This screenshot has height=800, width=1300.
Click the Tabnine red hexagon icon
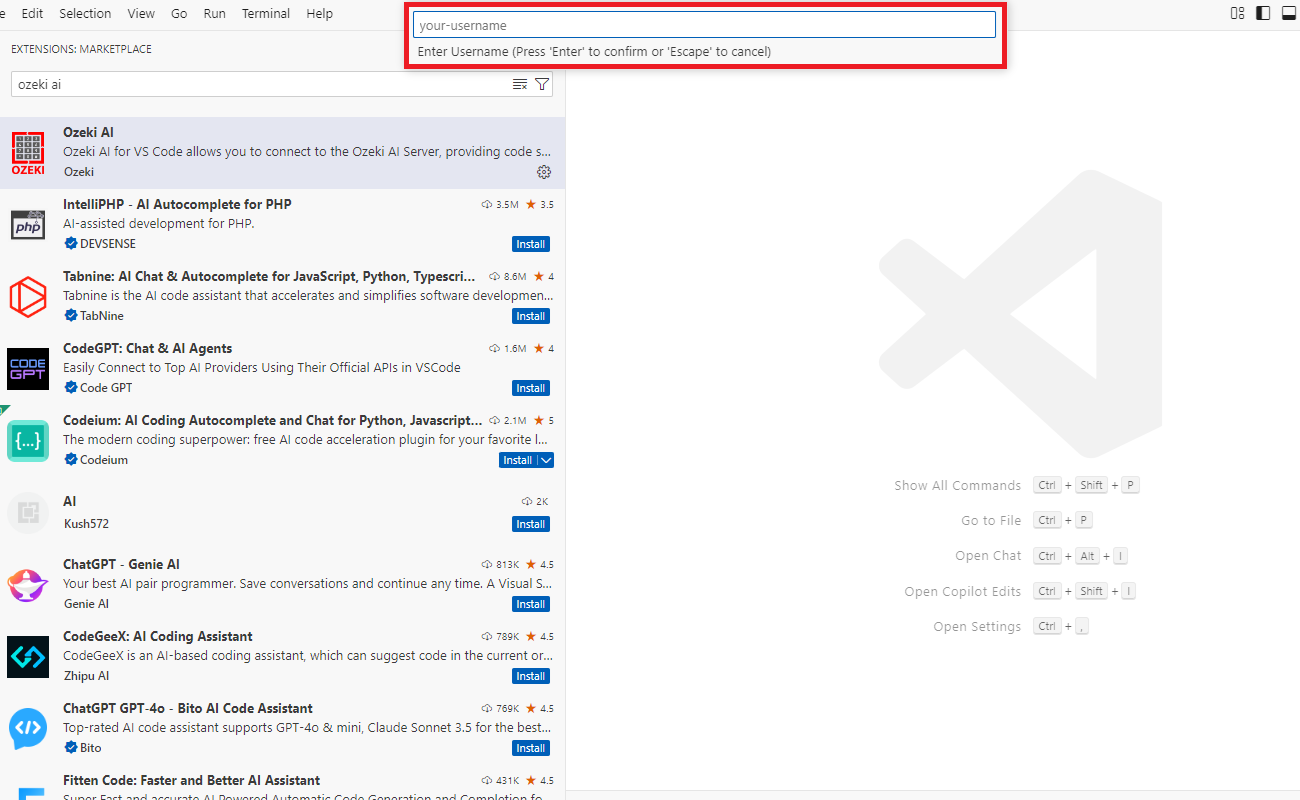tap(28, 297)
